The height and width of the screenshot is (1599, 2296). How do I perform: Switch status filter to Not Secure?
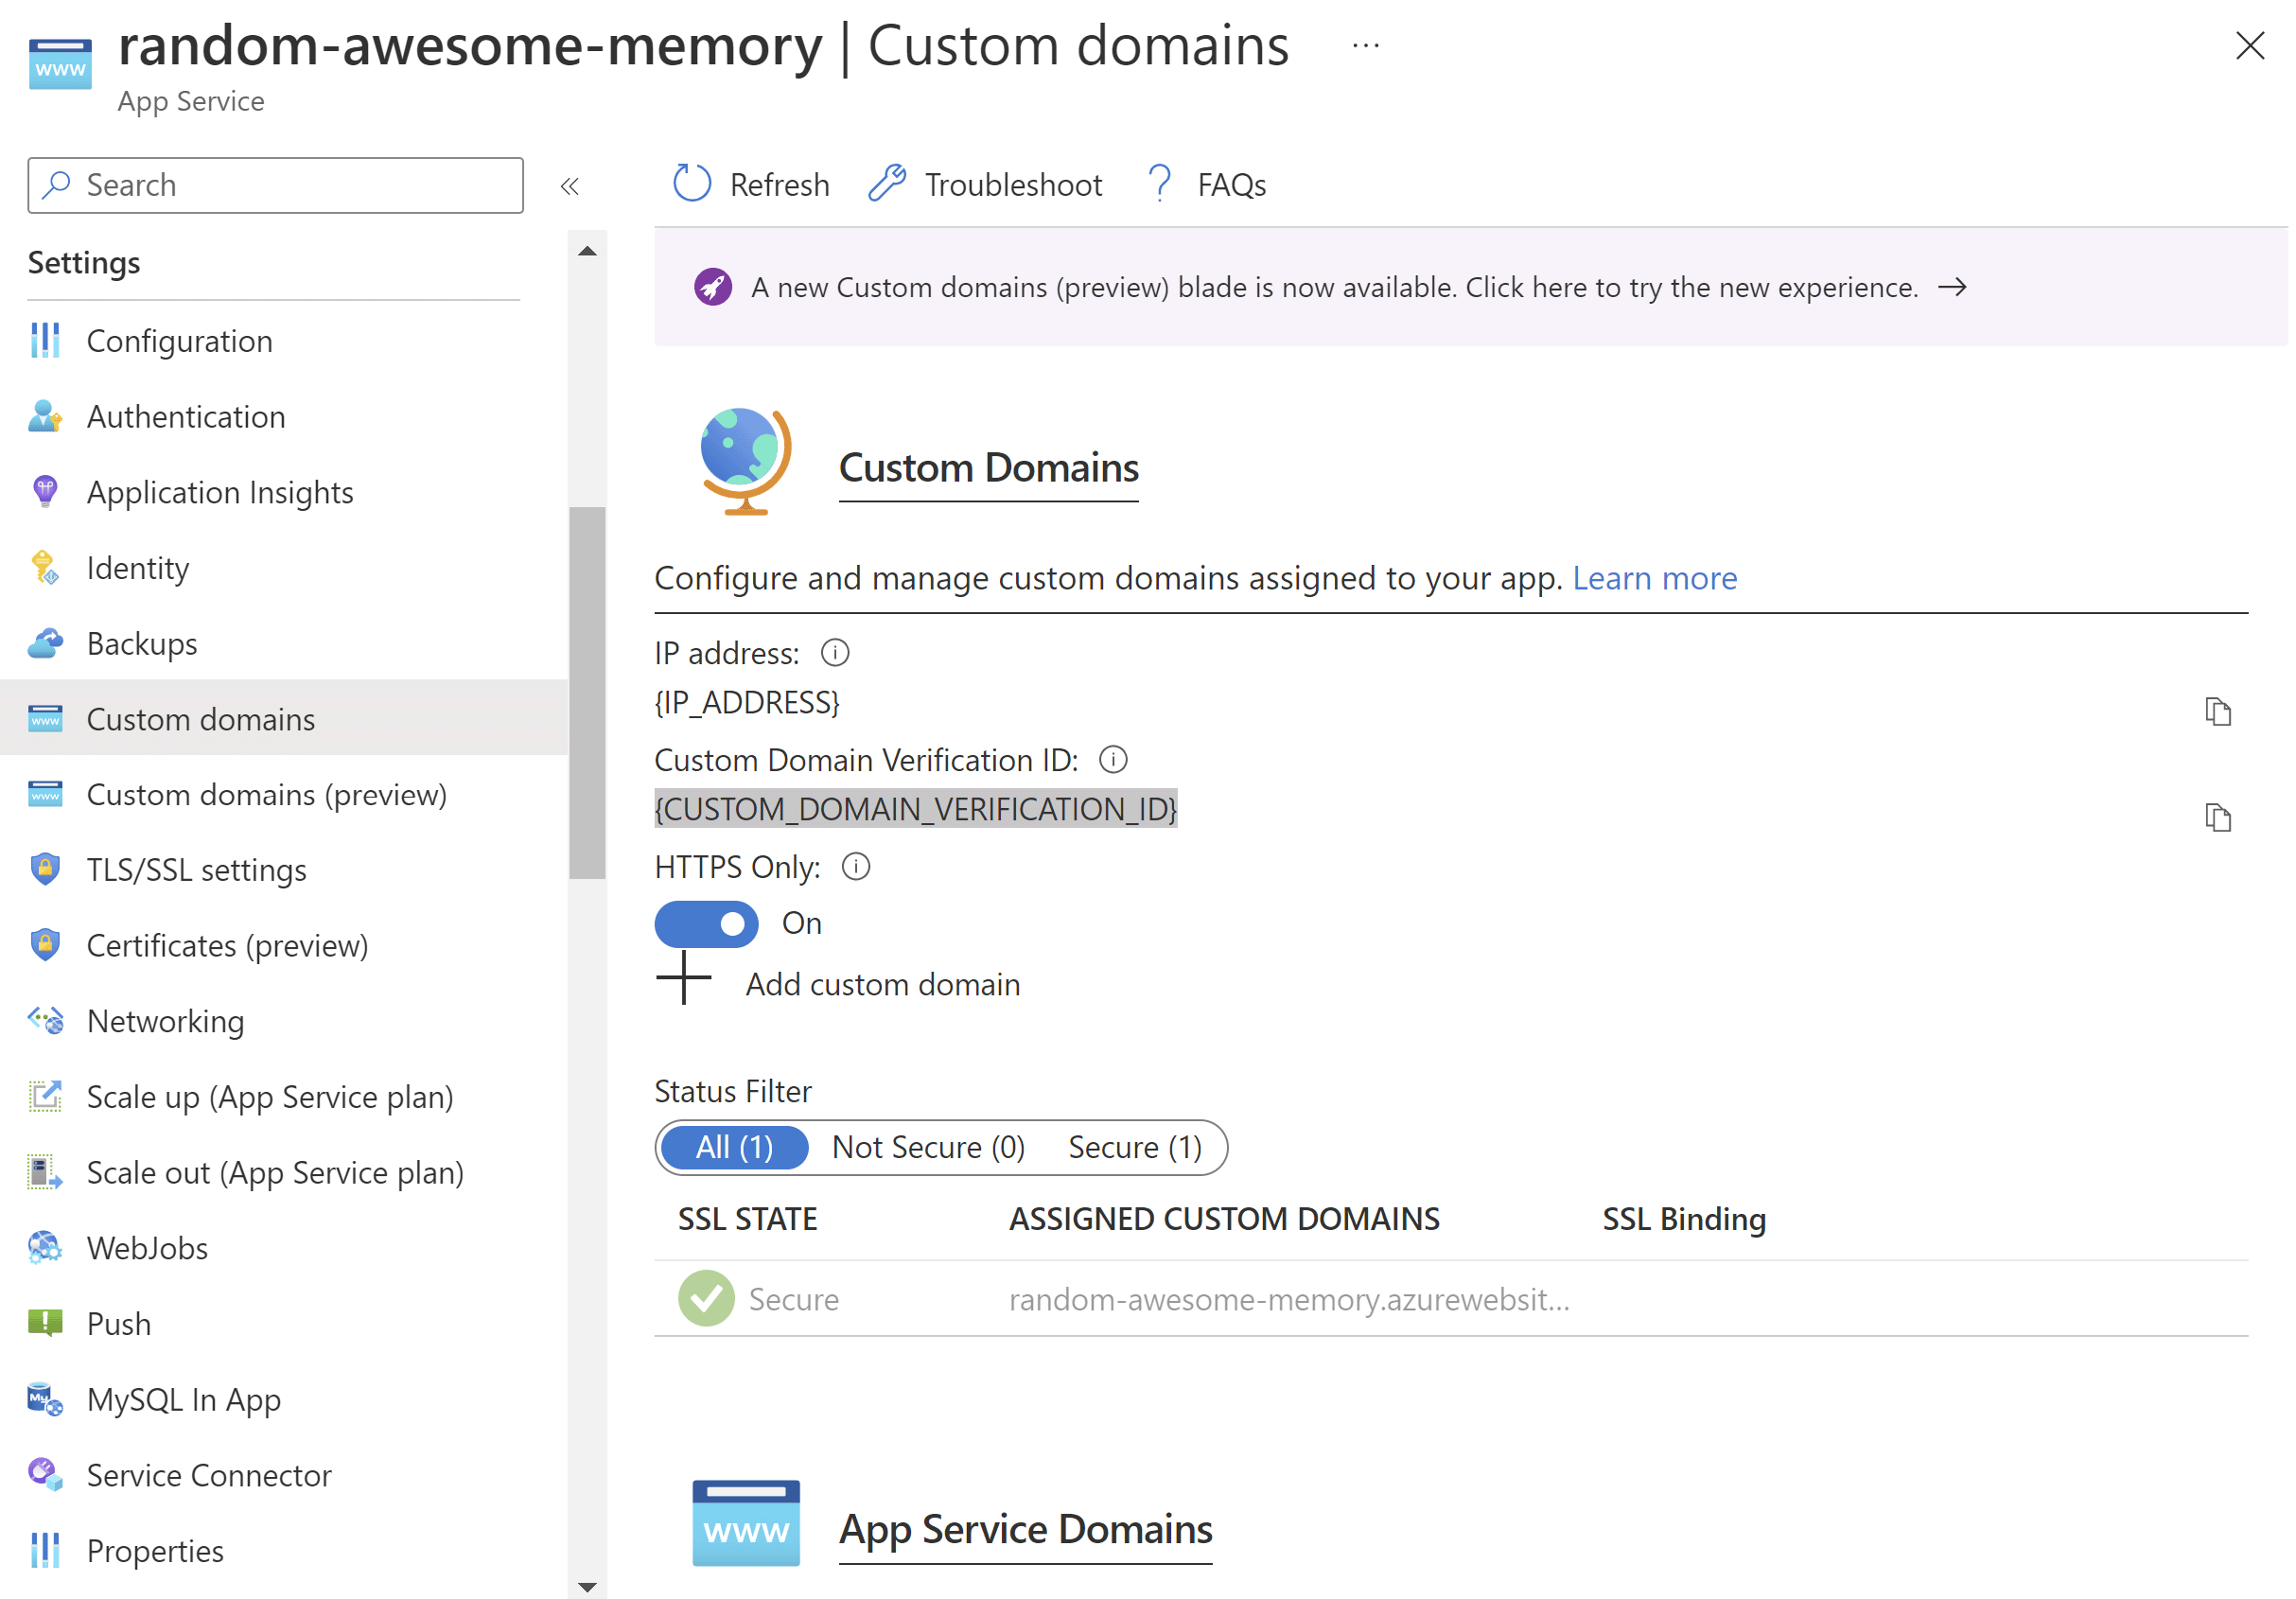click(928, 1147)
